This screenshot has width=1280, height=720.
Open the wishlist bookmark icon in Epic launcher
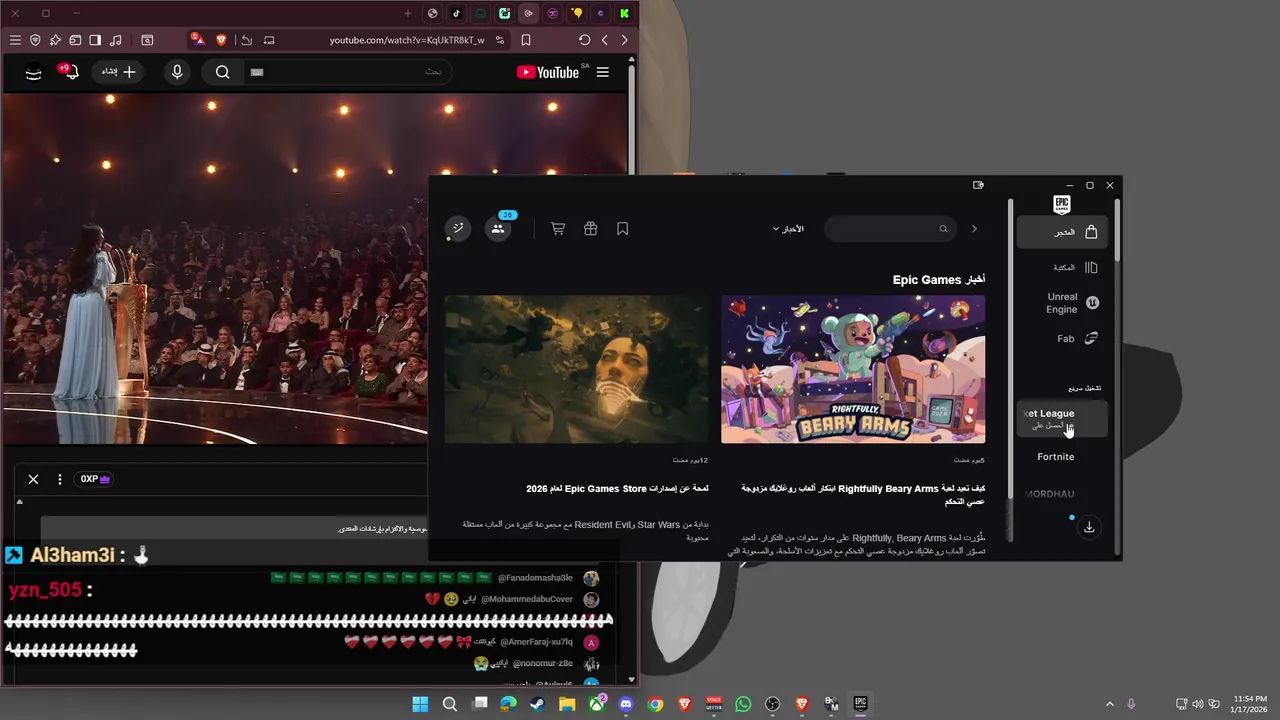click(x=622, y=229)
